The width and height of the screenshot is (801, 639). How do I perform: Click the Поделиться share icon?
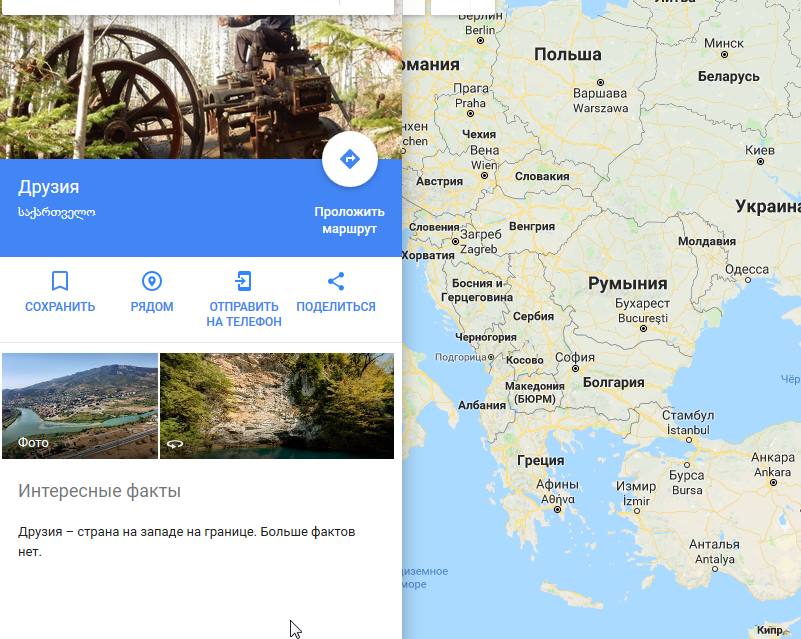pyautogui.click(x=336, y=281)
